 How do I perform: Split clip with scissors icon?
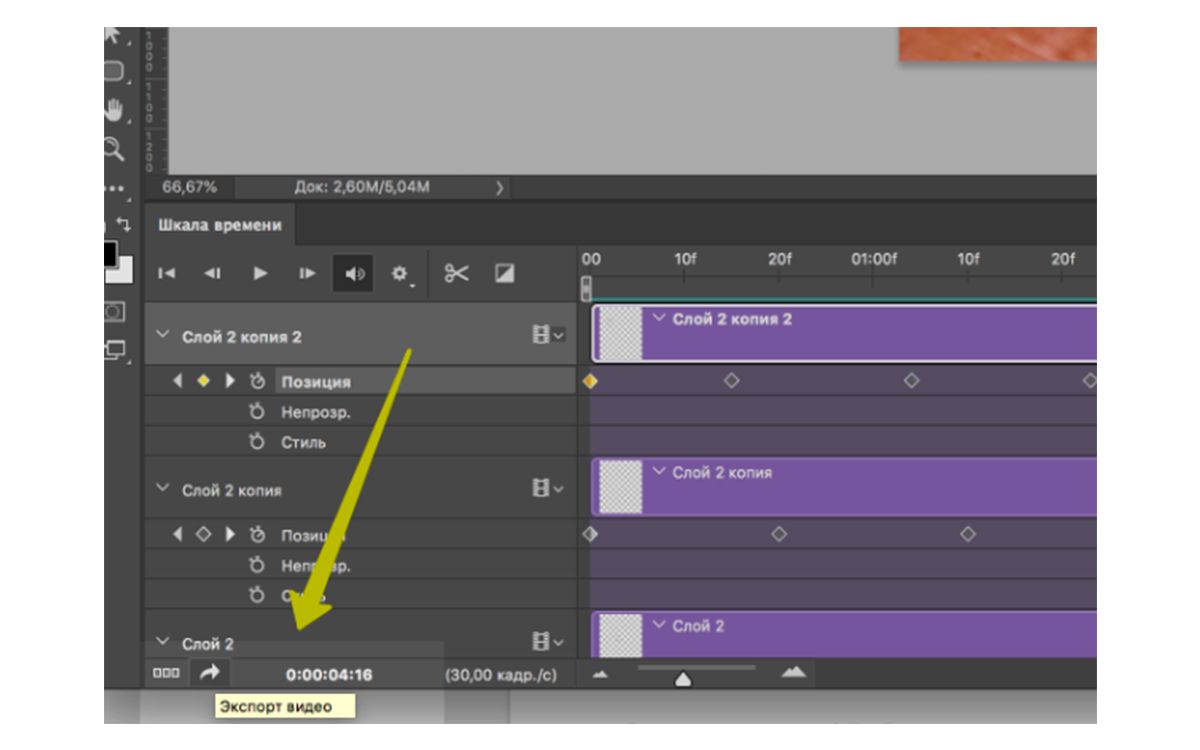click(457, 273)
